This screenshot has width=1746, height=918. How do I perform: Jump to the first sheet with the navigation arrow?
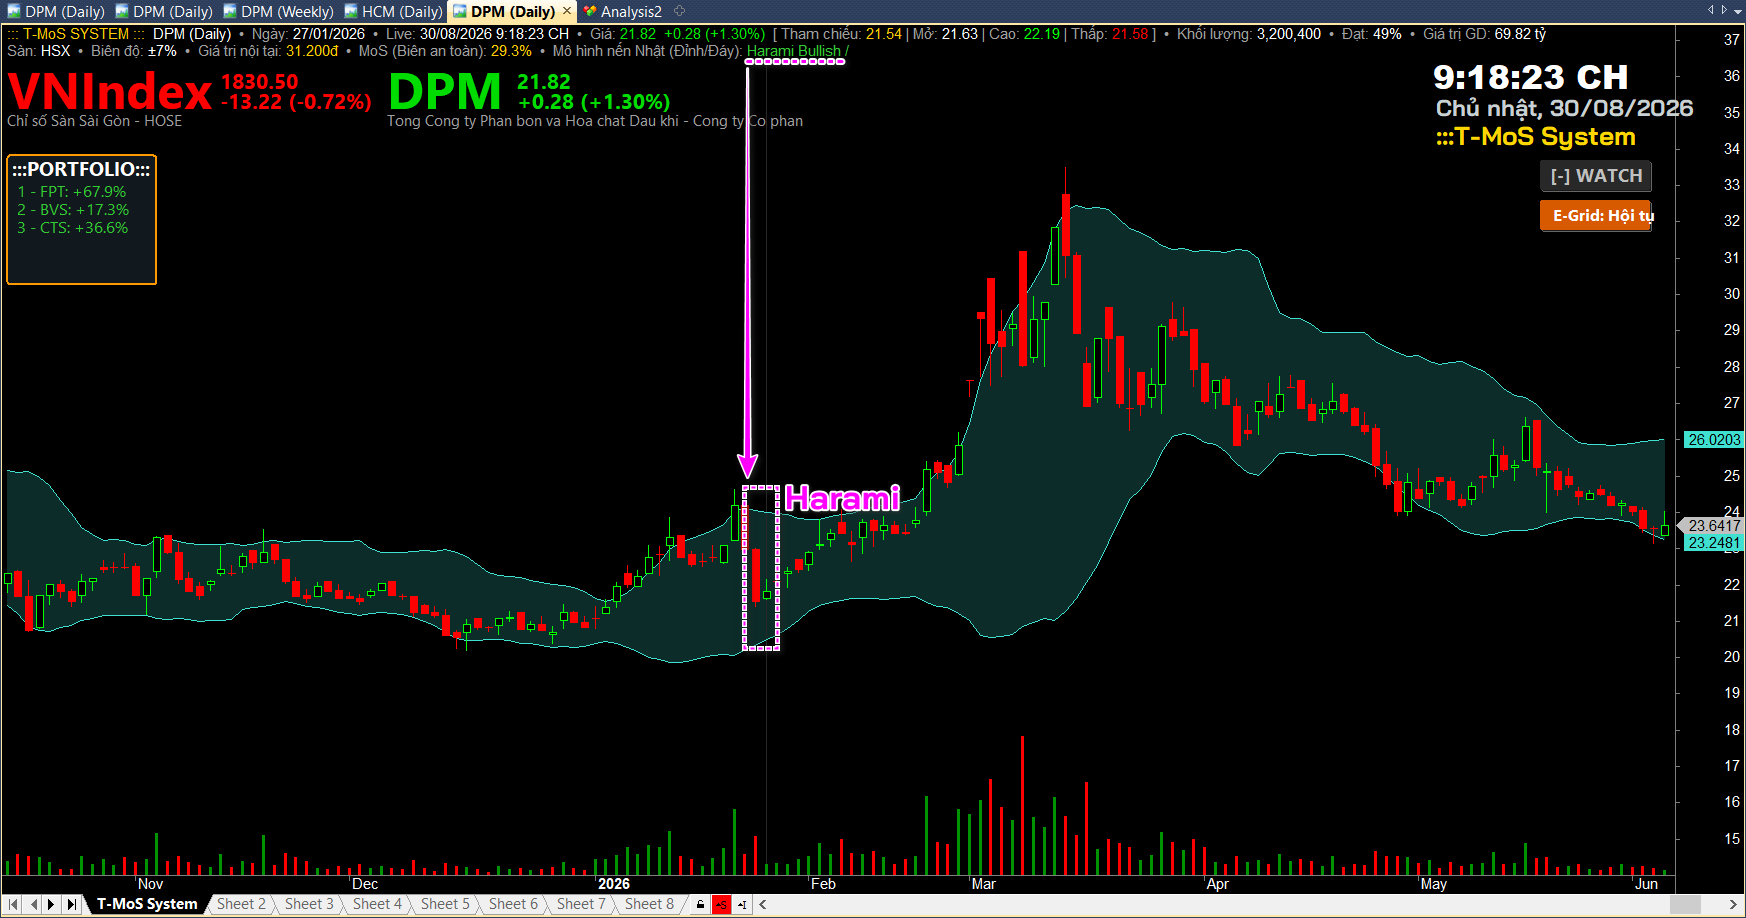tap(14, 904)
